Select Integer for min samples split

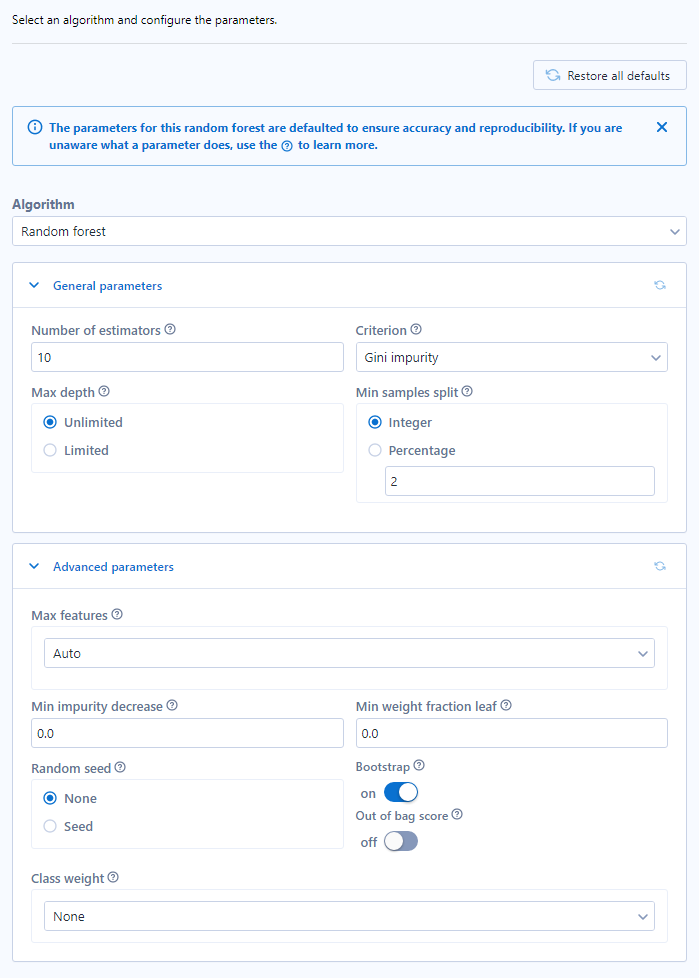pyautogui.click(x=375, y=422)
